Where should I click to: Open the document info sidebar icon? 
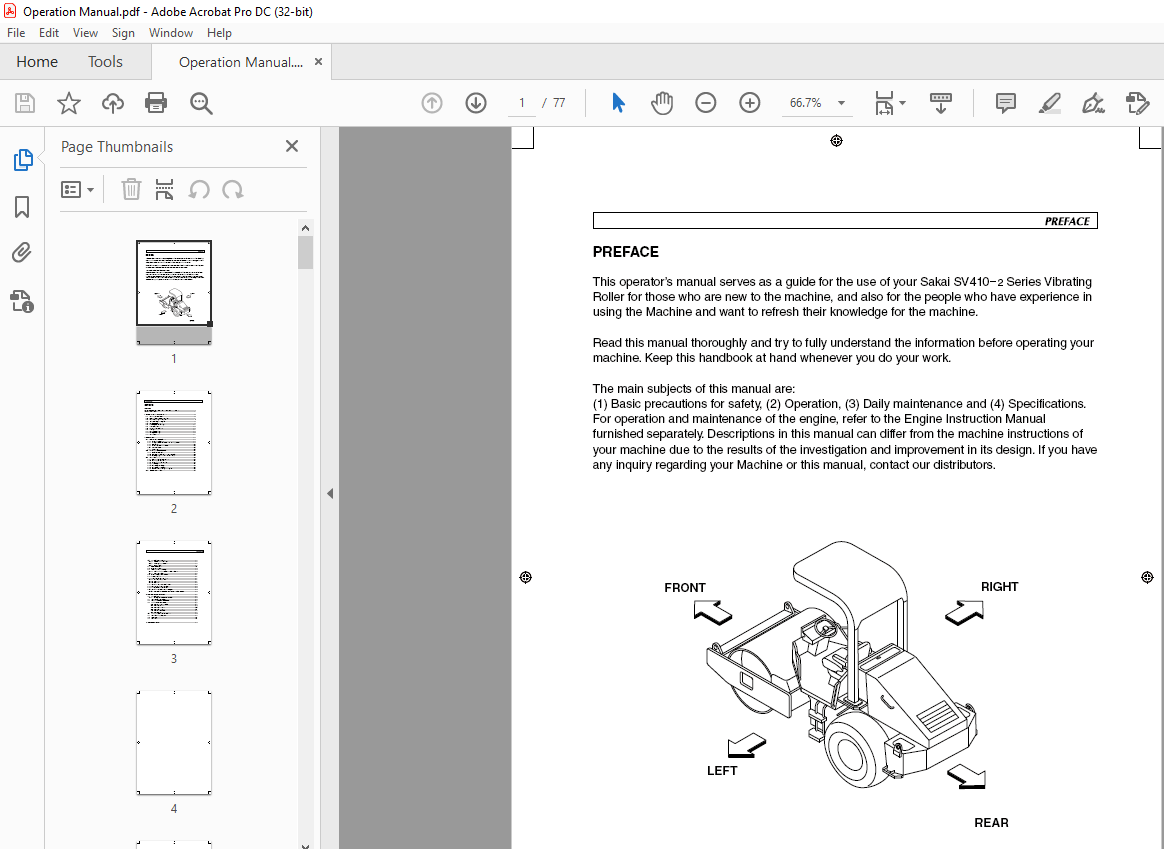(x=22, y=301)
